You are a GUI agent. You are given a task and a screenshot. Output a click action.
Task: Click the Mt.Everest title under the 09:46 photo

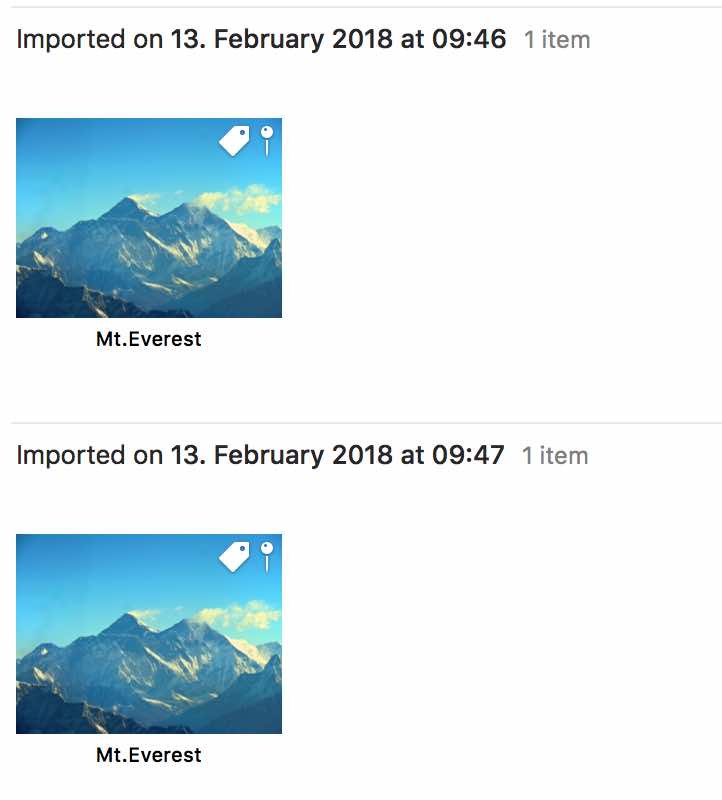point(148,339)
